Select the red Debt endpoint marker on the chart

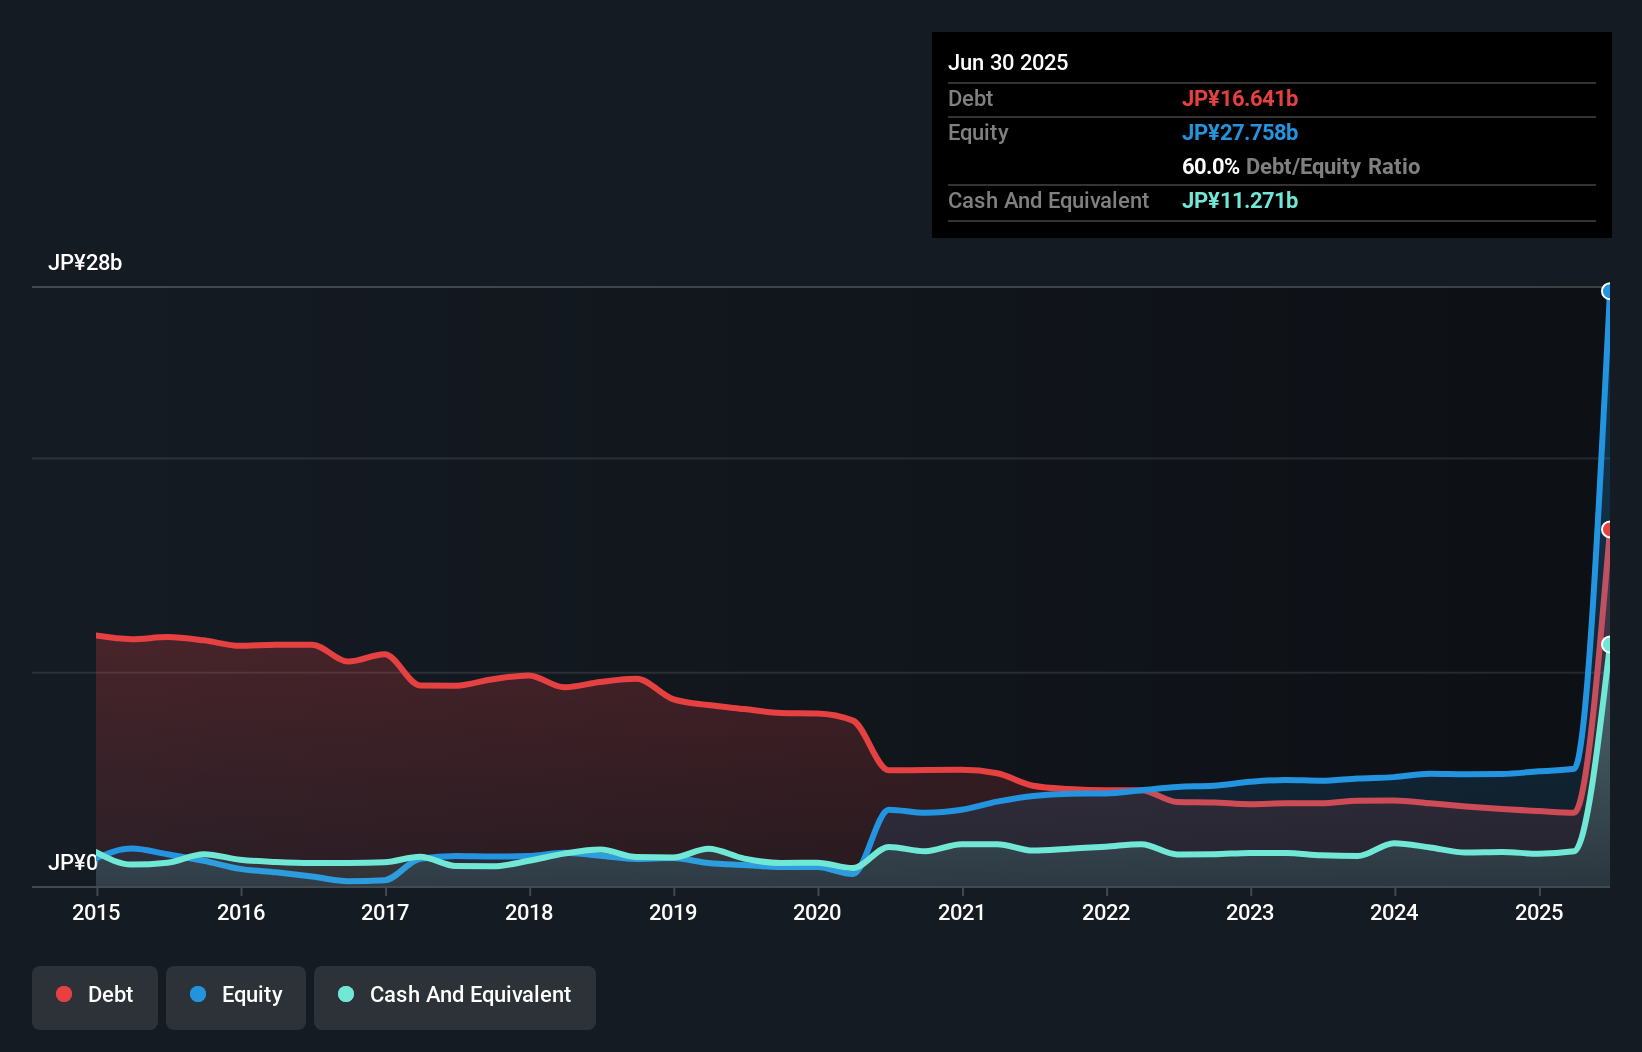(x=1609, y=529)
